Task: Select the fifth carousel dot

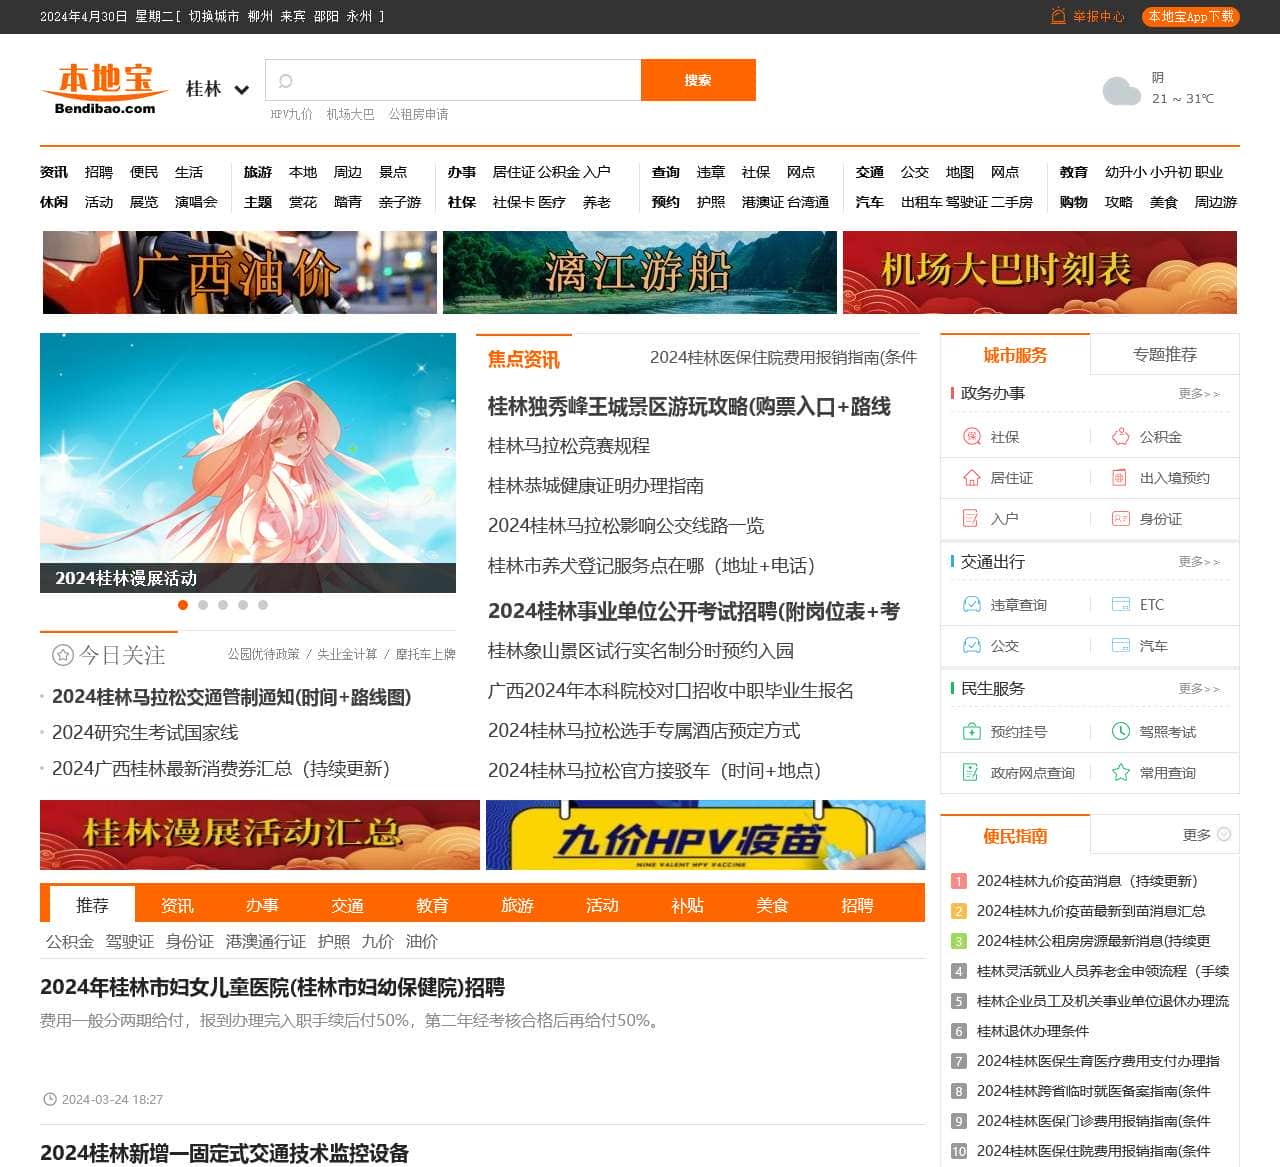Action: click(263, 605)
